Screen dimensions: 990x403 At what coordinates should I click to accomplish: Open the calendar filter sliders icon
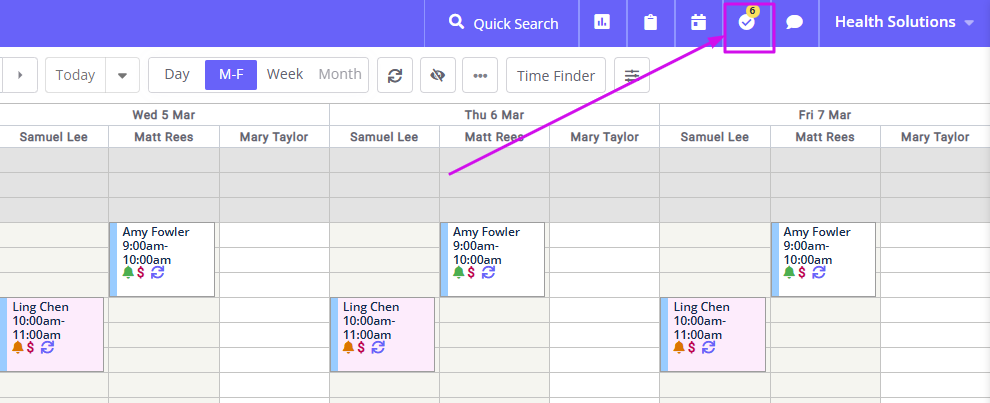[x=632, y=75]
